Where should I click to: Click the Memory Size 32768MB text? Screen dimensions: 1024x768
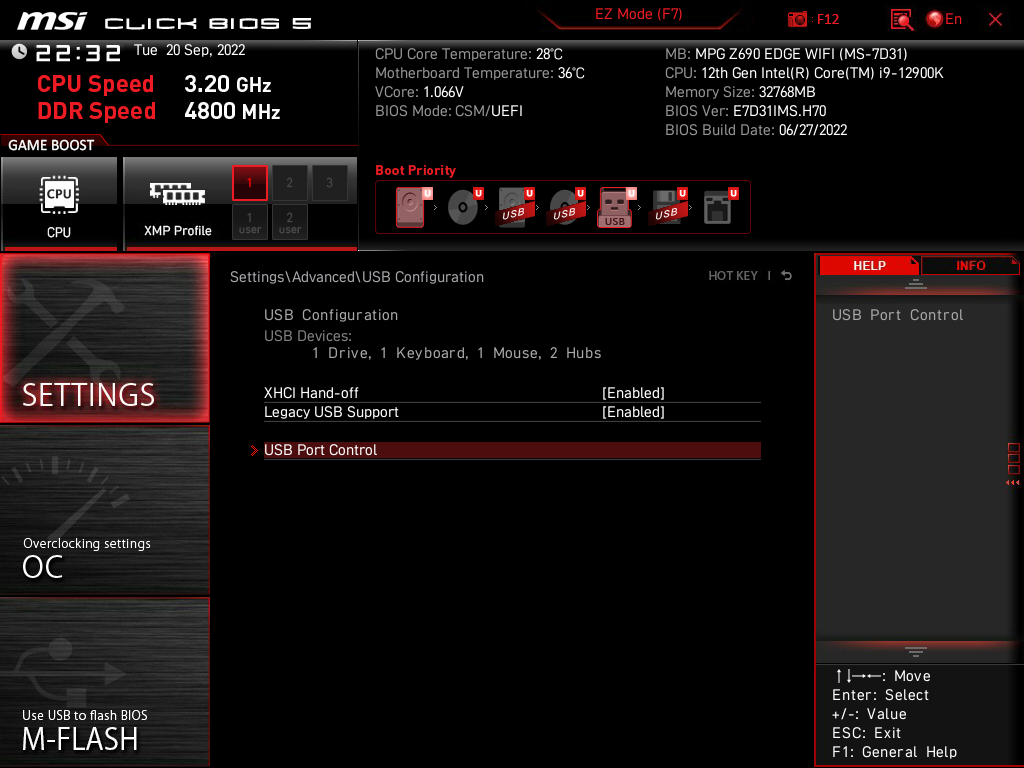pos(740,92)
